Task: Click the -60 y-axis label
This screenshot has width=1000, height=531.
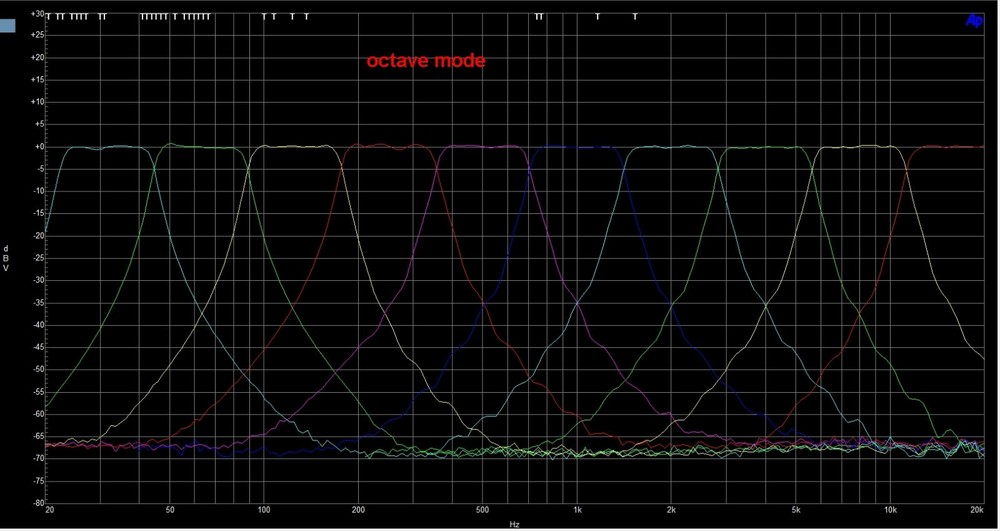Action: 38,414
